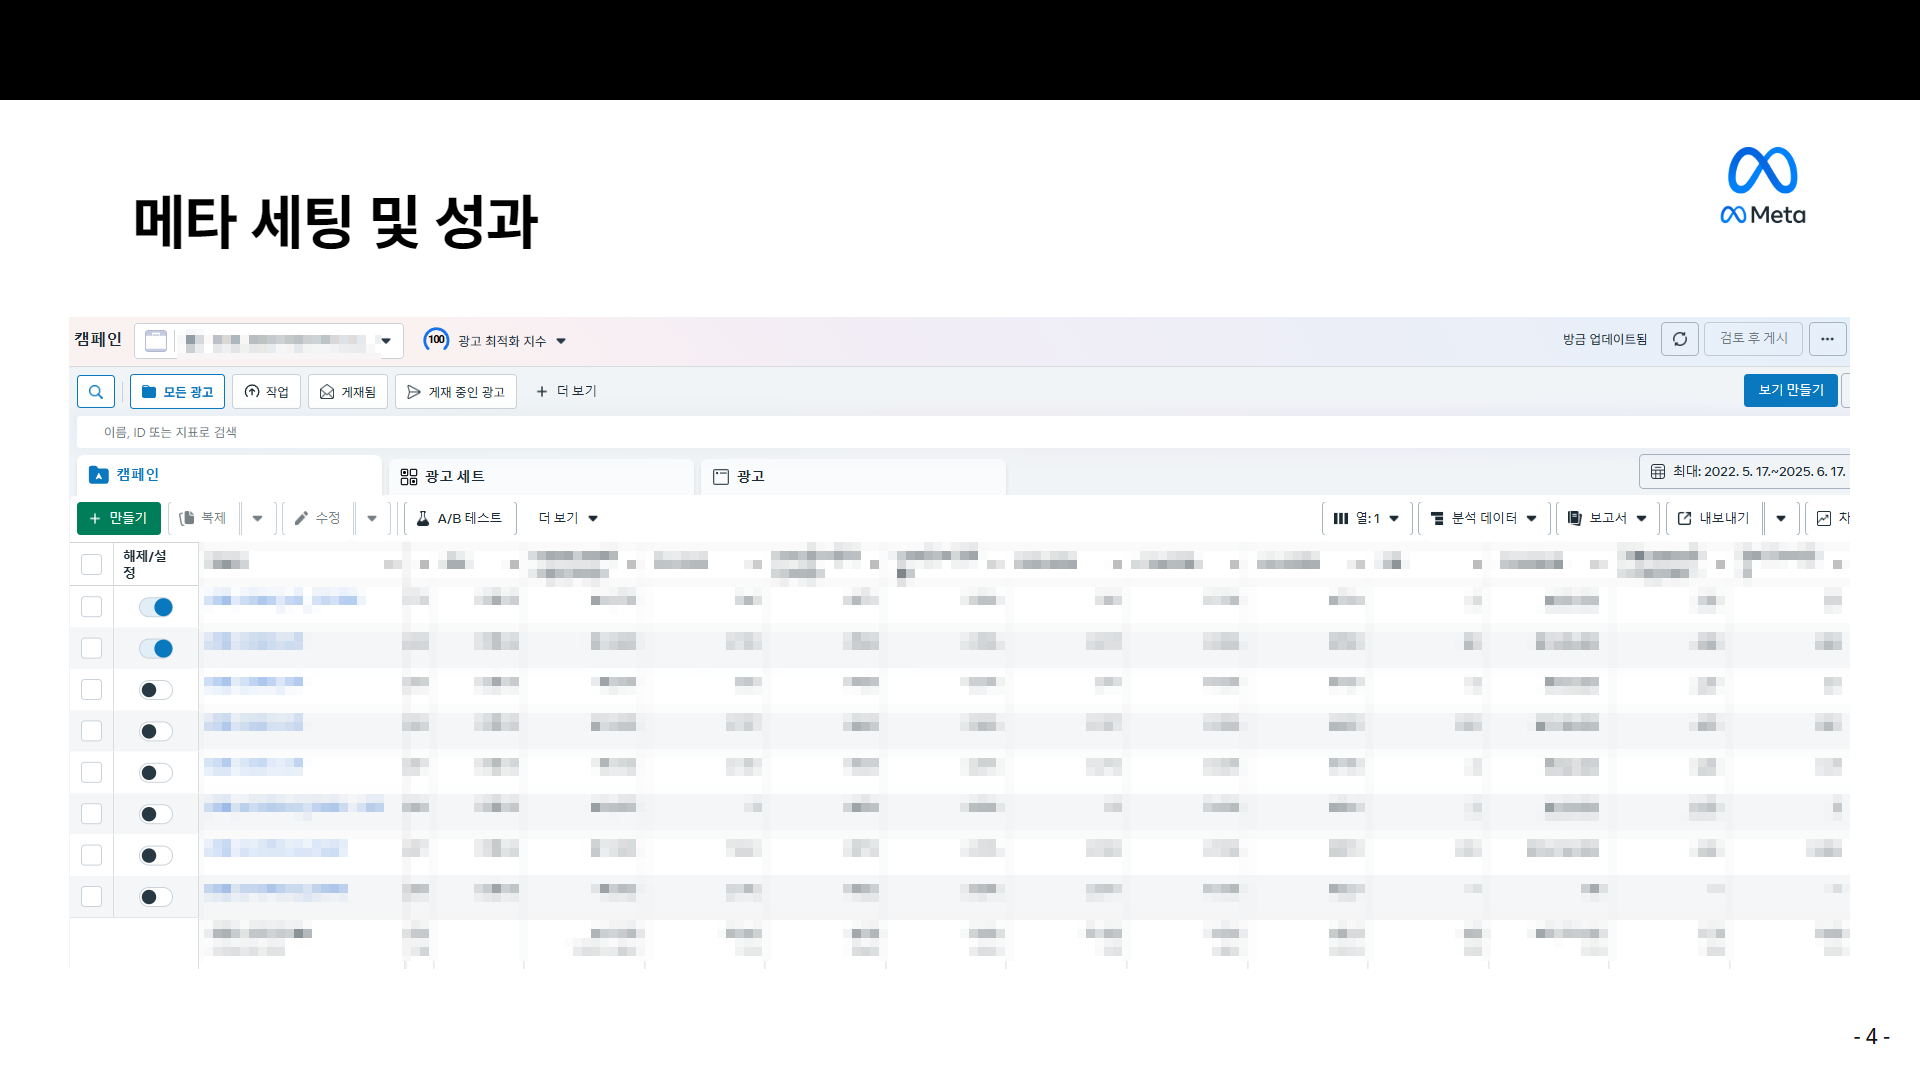Tick the fourth campaign row checkbox
The image size is (1920, 1080).
(x=91, y=731)
